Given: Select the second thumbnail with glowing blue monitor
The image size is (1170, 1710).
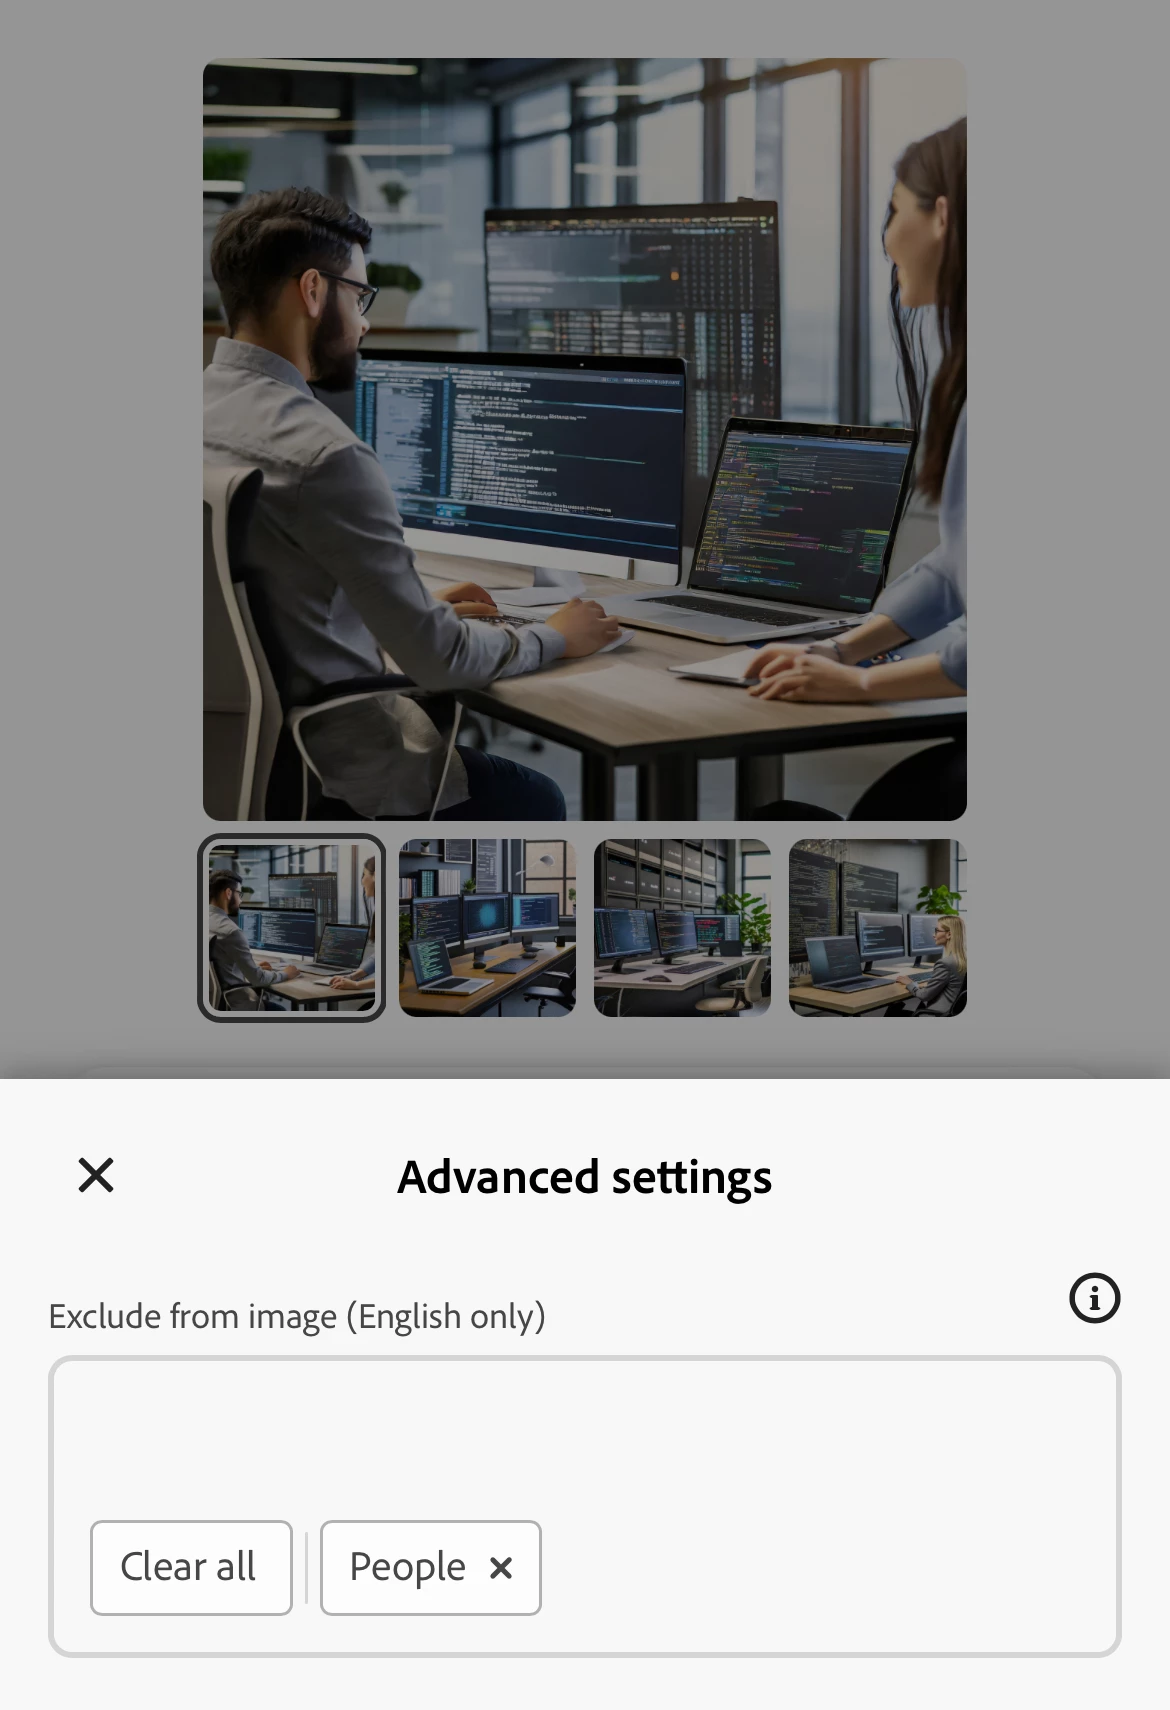Looking at the screenshot, I should click(x=487, y=928).
